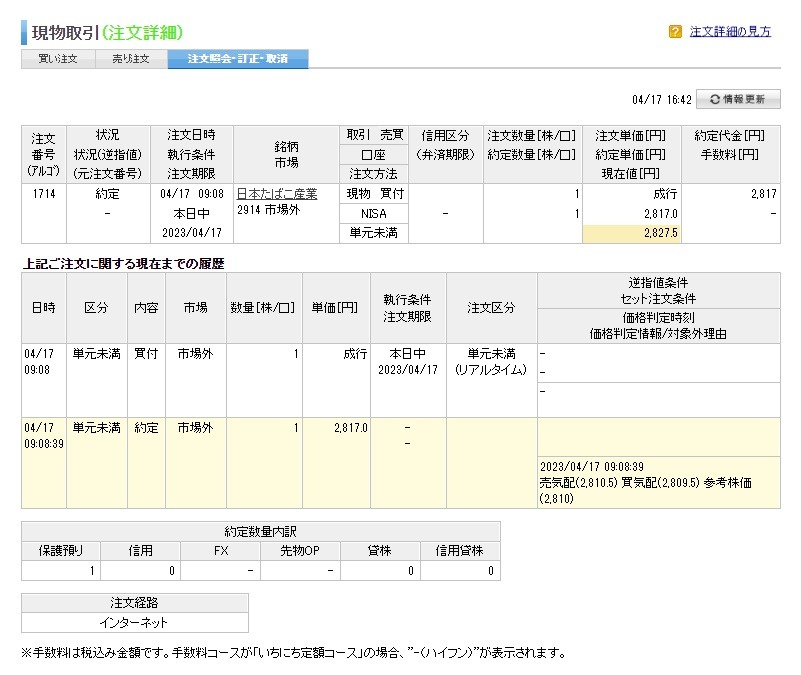Click the (リアルタイム) order type text

point(490,369)
